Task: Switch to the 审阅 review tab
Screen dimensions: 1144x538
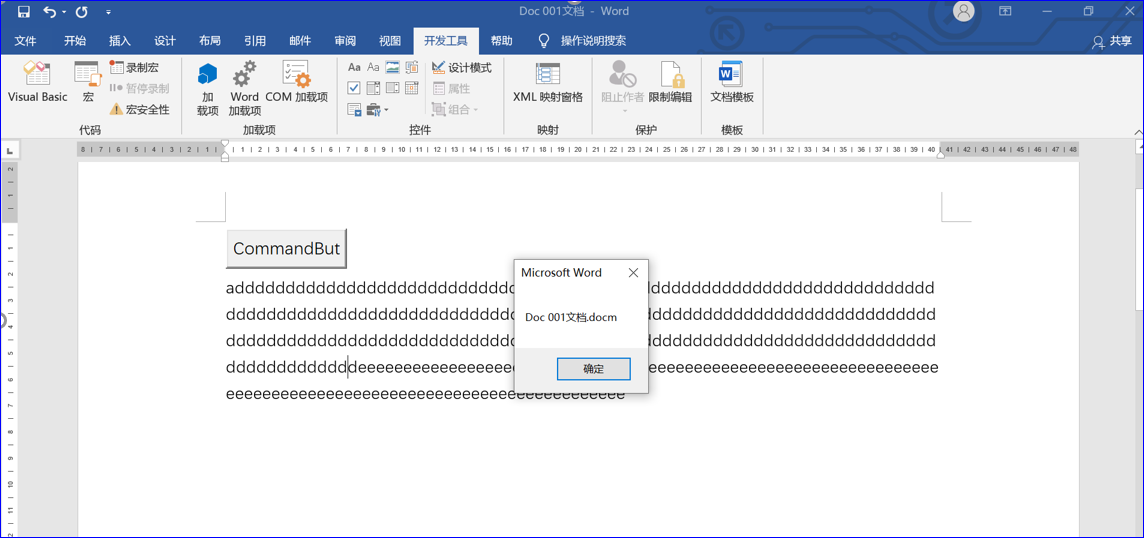Action: (x=345, y=41)
